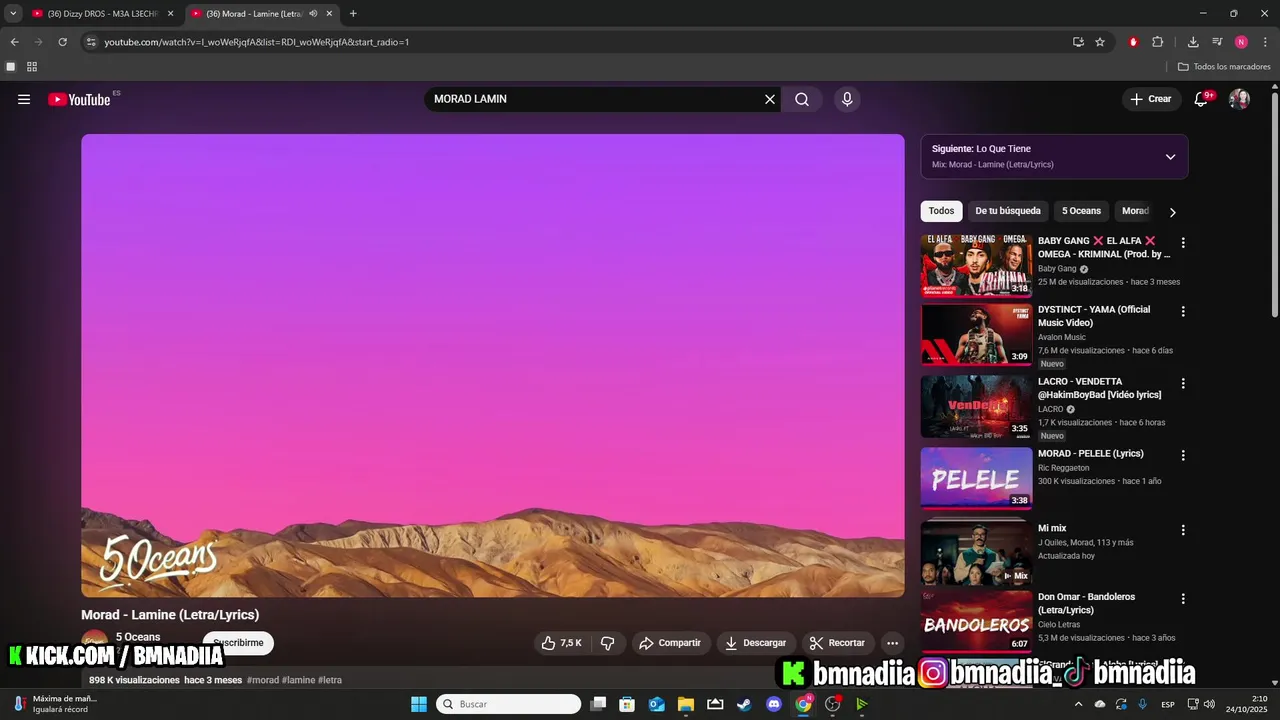Open the Chrome profile avatar
The width and height of the screenshot is (1280, 720).
[x=1241, y=42]
